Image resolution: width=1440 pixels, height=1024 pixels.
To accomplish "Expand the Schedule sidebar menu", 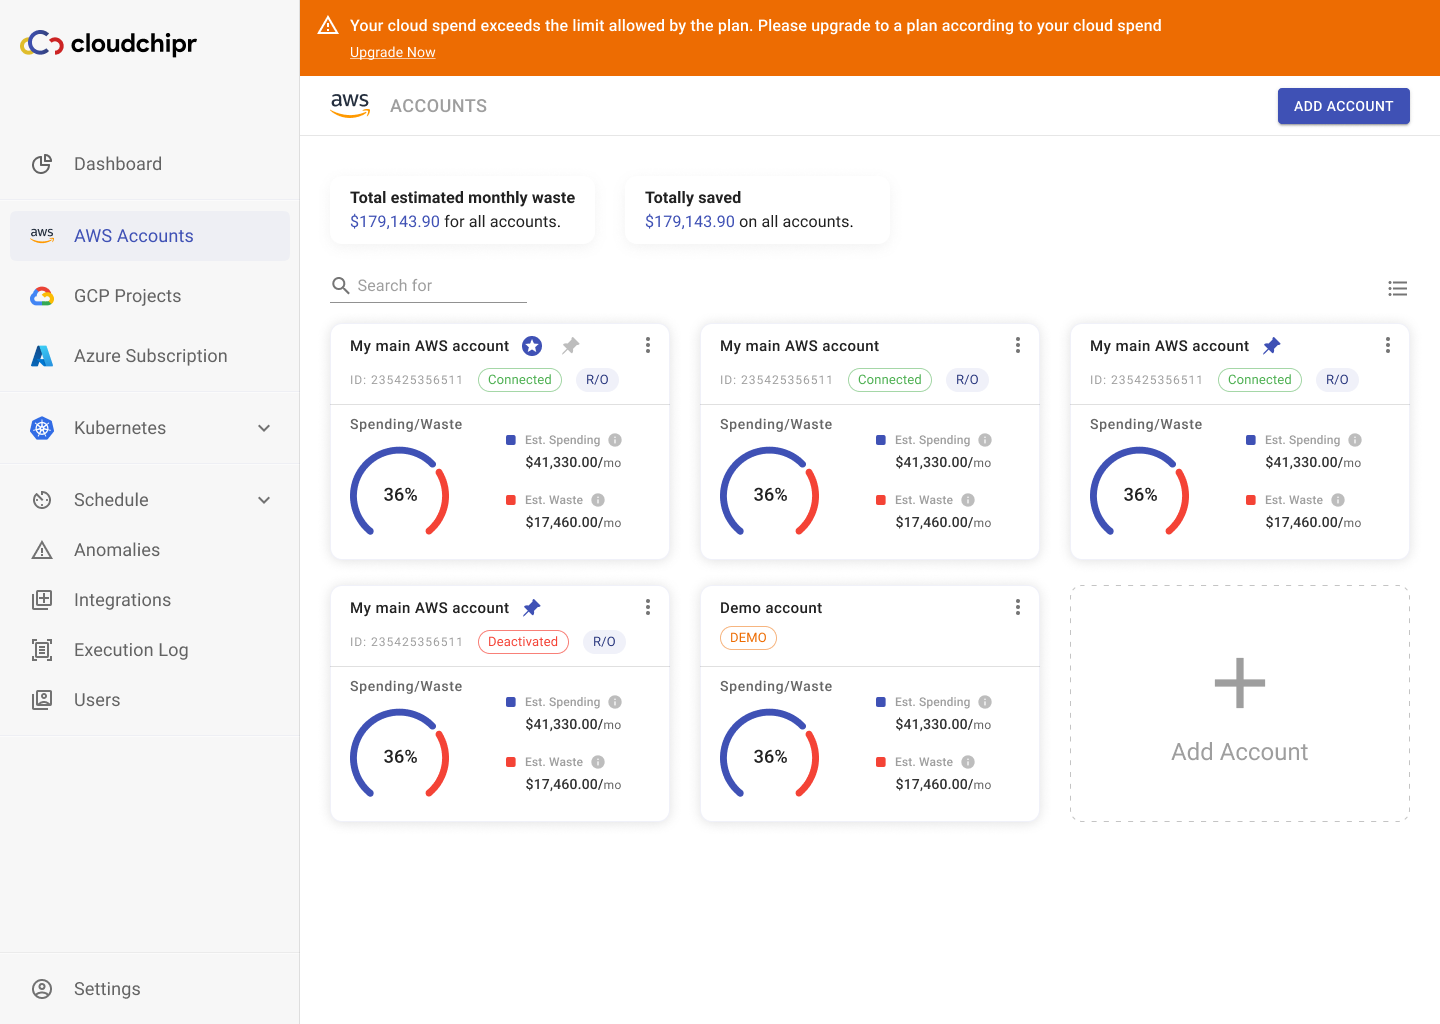I will tap(264, 500).
